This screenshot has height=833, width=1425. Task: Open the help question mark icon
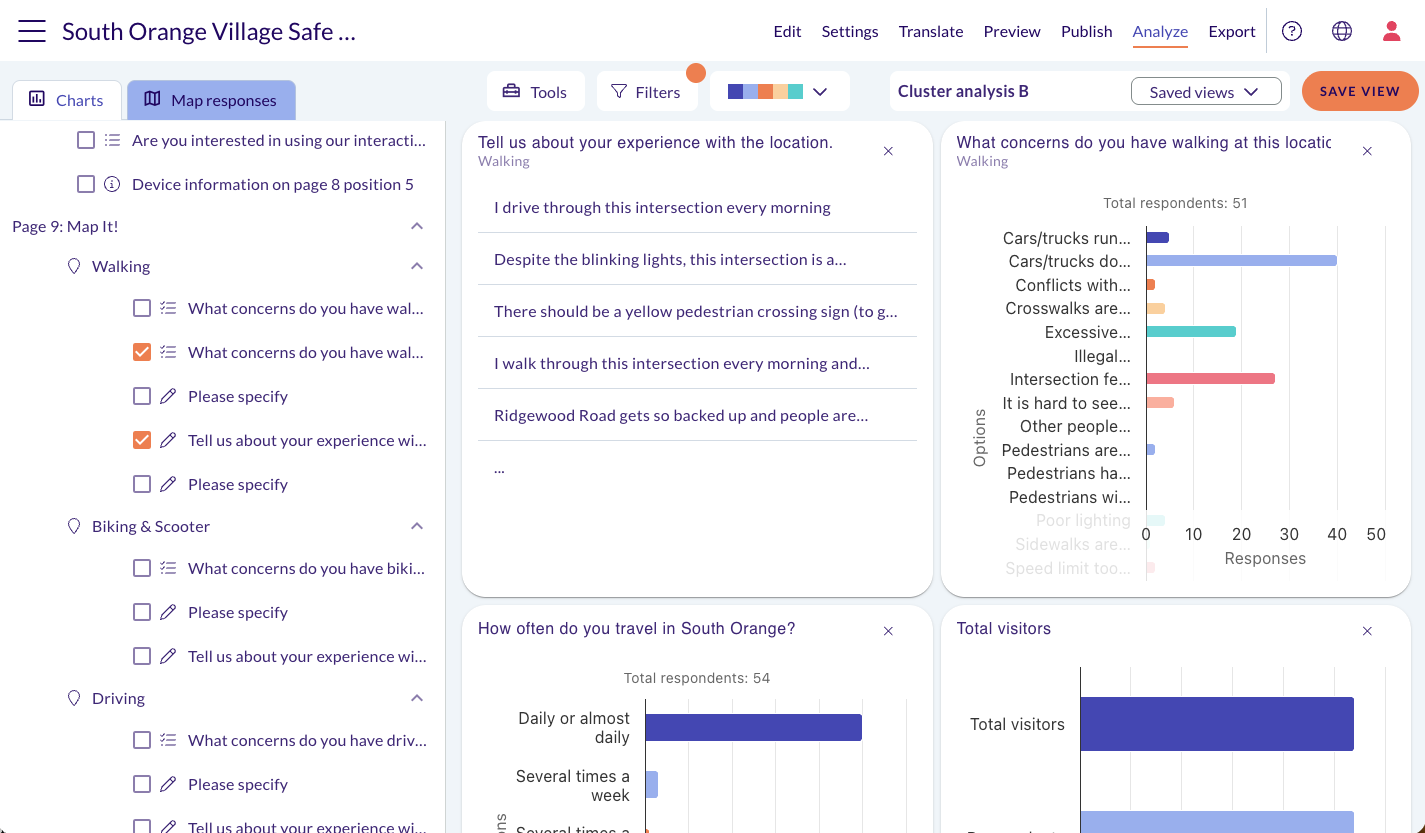click(x=1292, y=31)
